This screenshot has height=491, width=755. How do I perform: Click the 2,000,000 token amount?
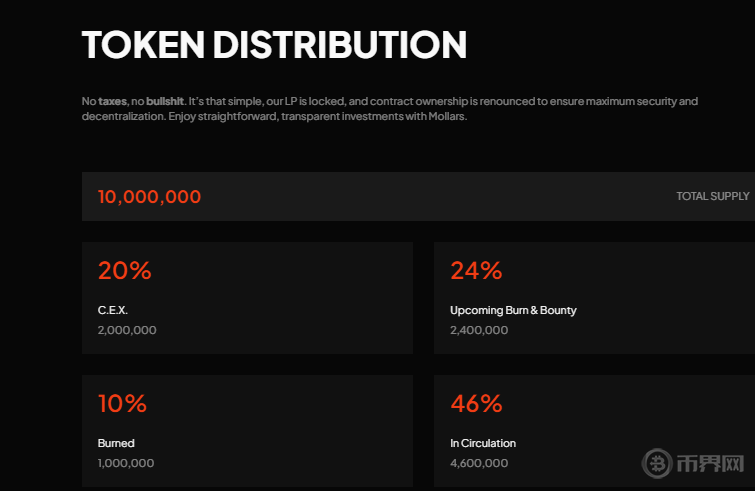coord(127,330)
